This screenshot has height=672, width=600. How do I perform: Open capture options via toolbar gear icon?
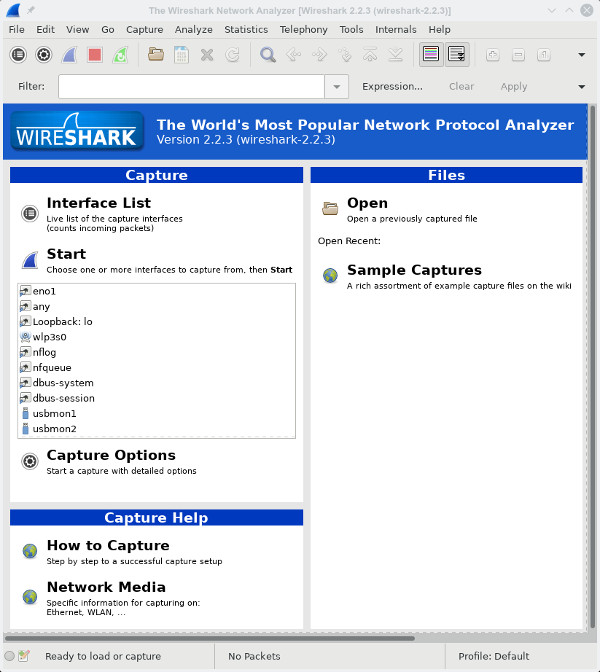[43, 55]
